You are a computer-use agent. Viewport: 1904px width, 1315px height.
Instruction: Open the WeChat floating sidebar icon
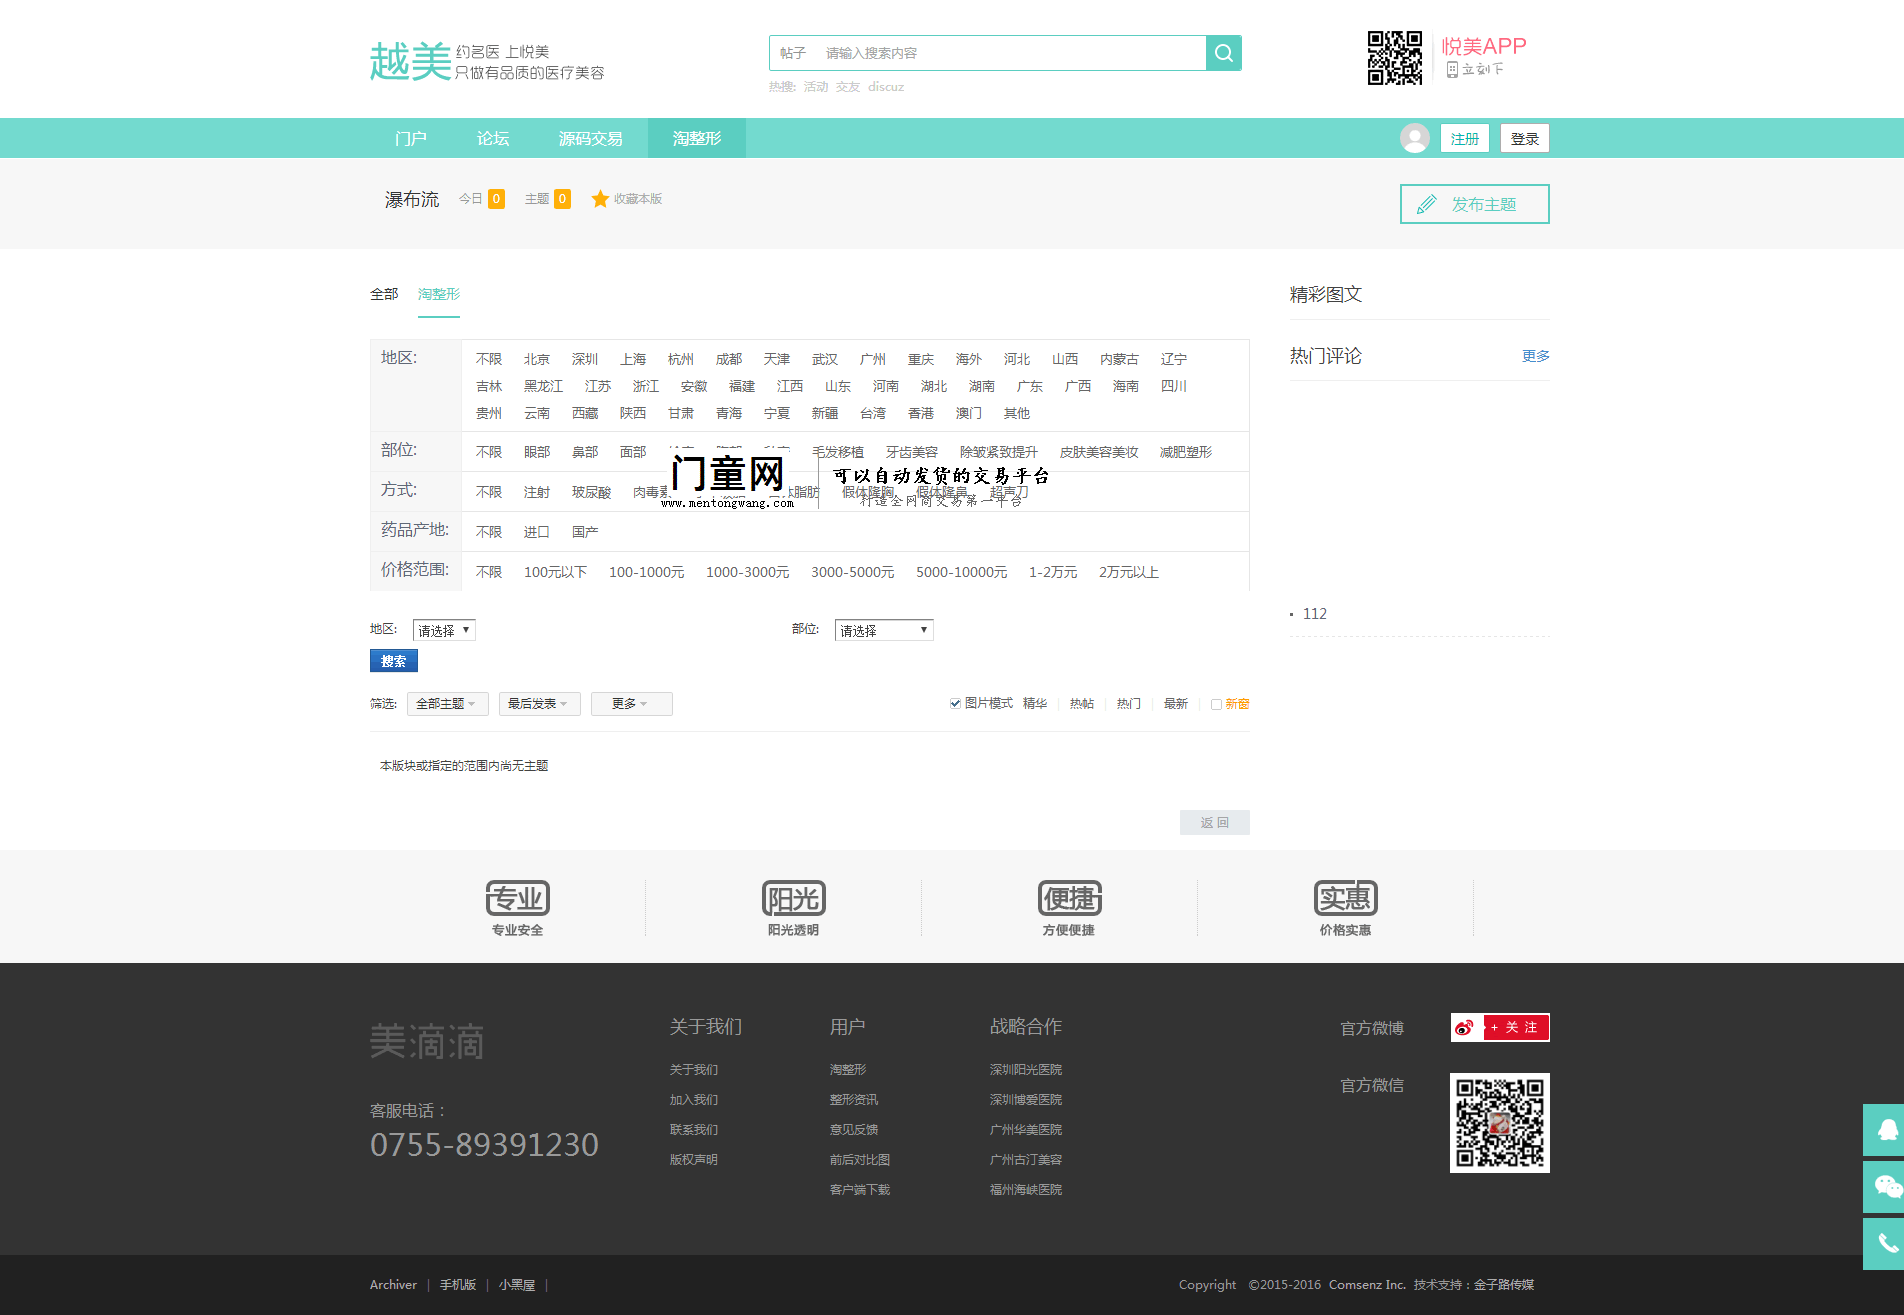tap(1883, 1187)
